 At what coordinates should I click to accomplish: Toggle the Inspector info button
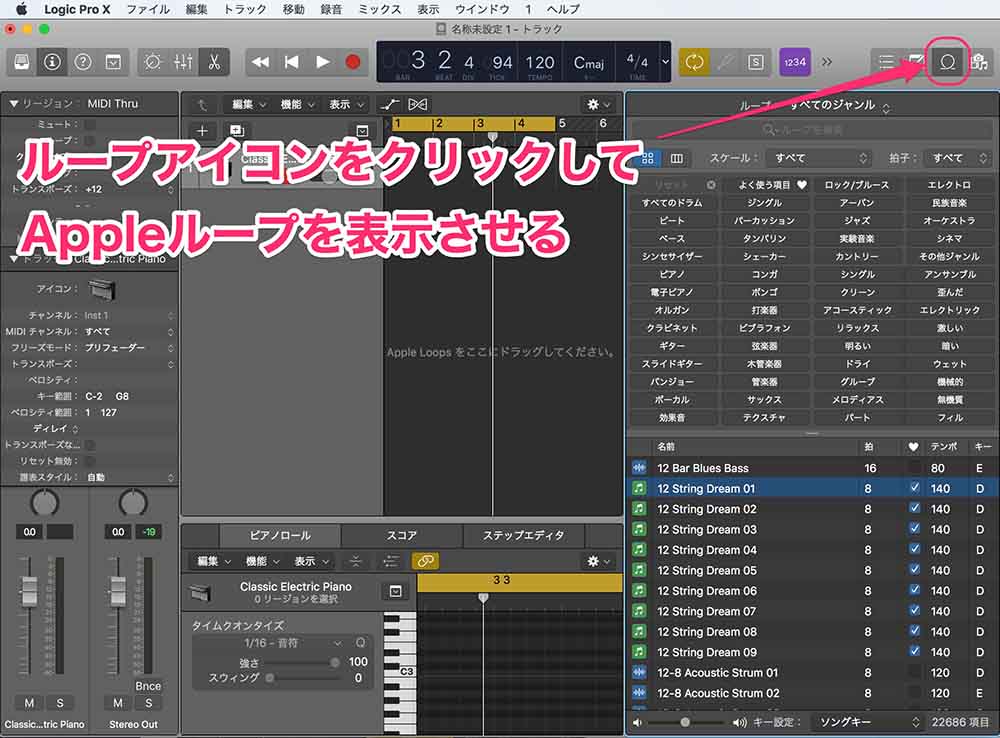(52, 62)
